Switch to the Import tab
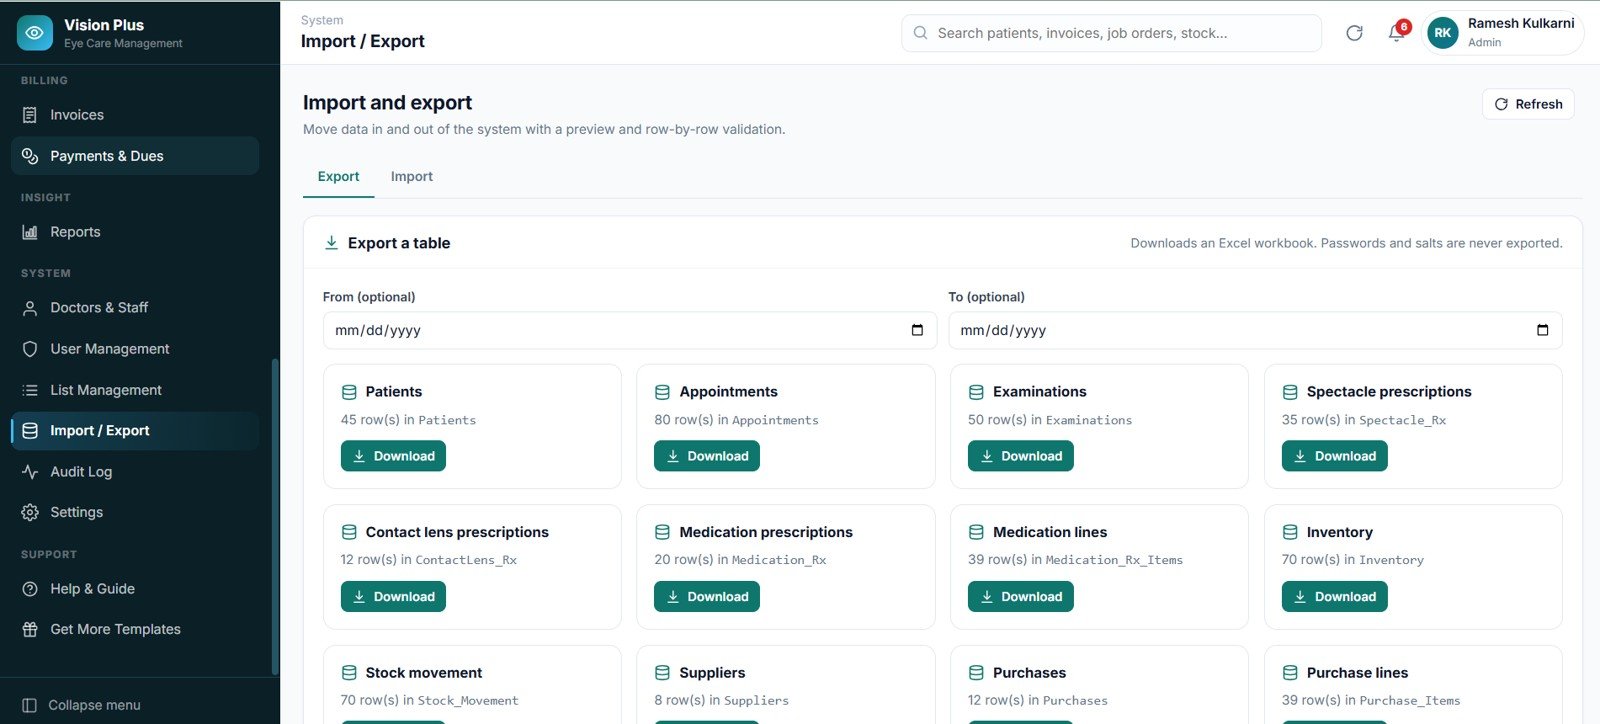 tap(412, 176)
